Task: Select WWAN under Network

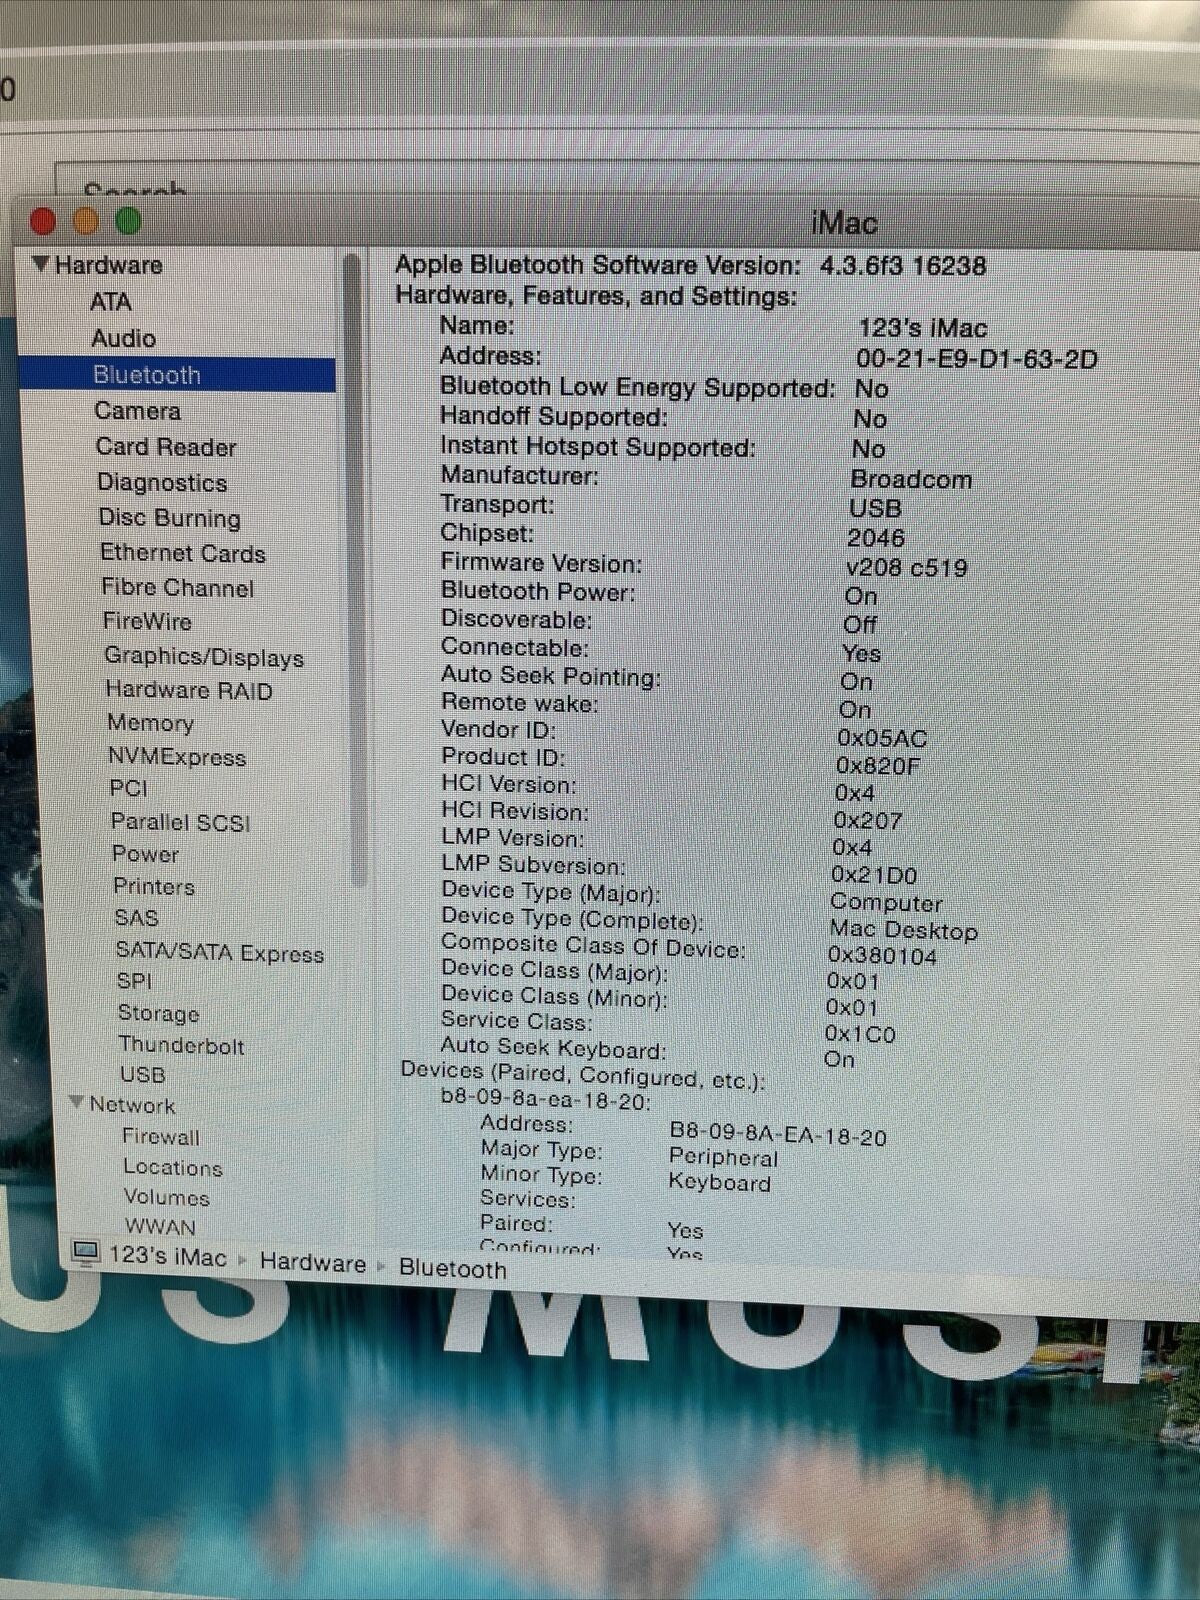Action: (x=160, y=1226)
